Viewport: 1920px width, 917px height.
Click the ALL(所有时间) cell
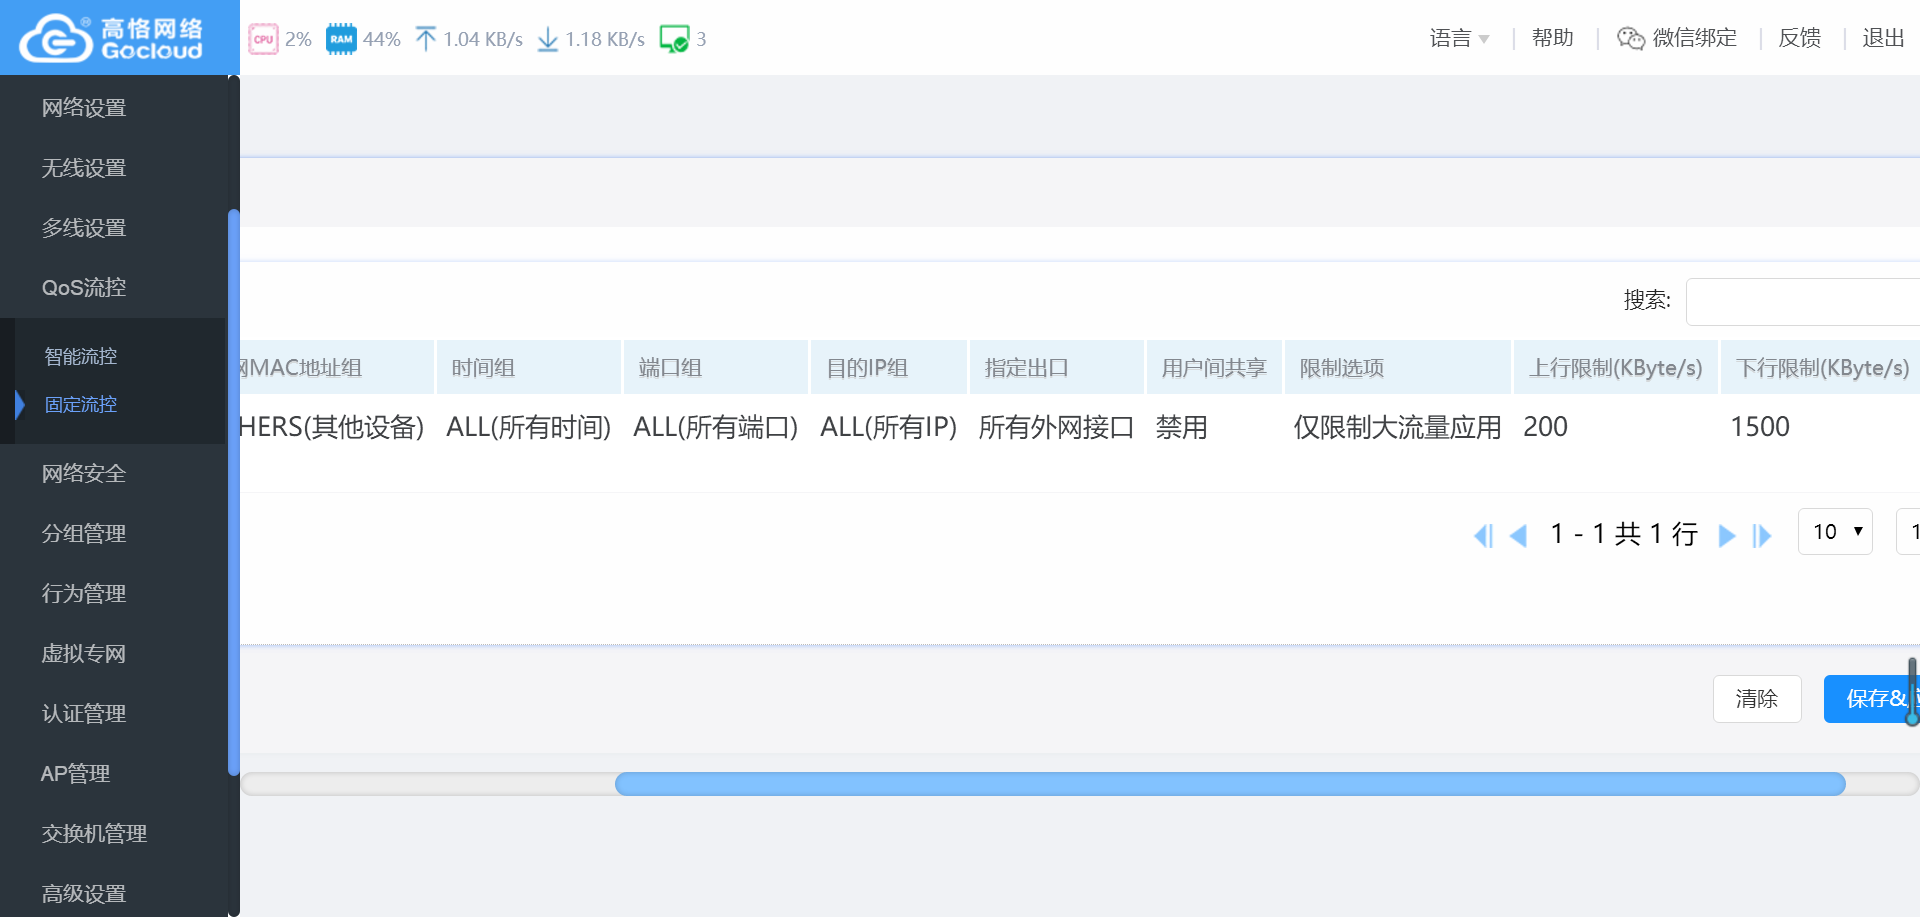pos(529,427)
